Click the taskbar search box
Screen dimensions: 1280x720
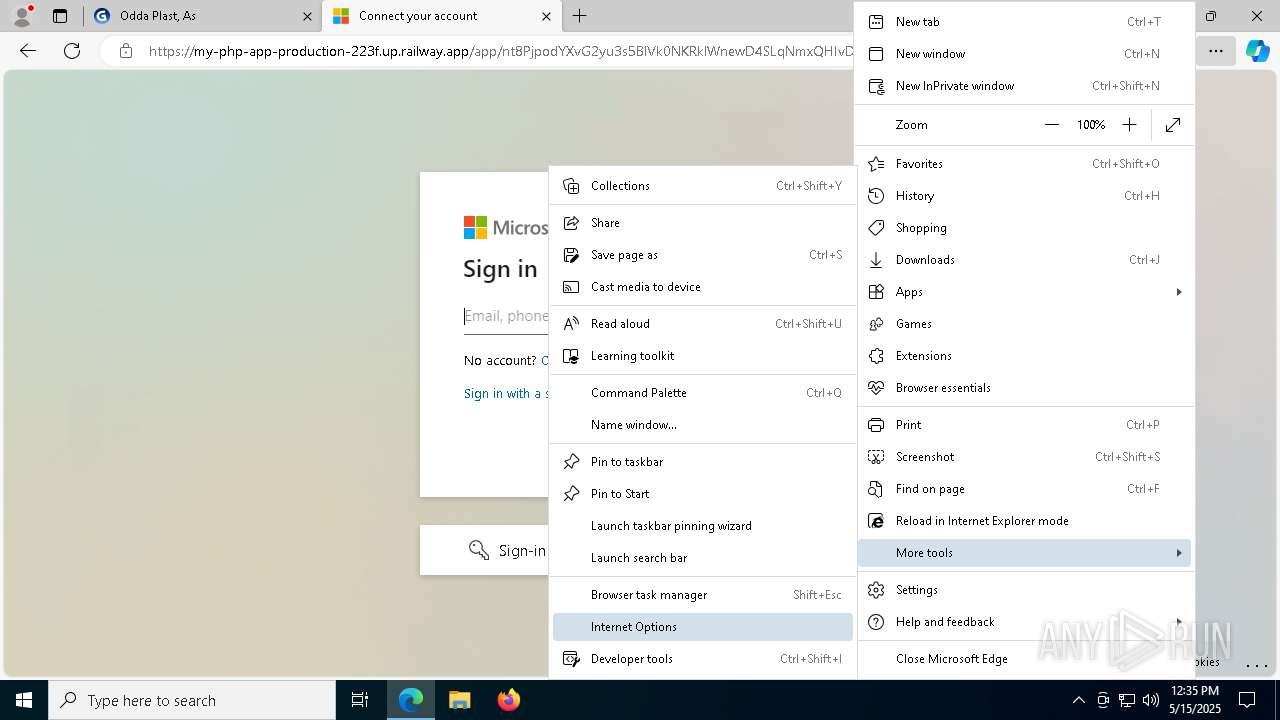pyautogui.click(x=192, y=700)
